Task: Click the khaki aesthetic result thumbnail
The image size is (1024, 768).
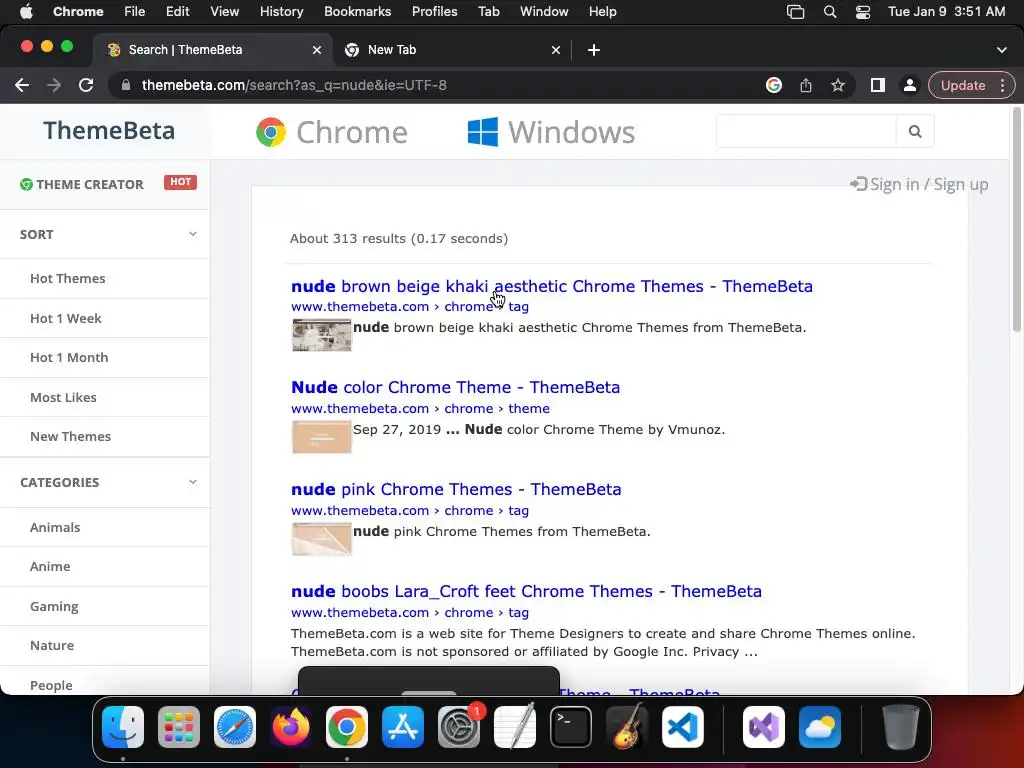Action: (321, 335)
